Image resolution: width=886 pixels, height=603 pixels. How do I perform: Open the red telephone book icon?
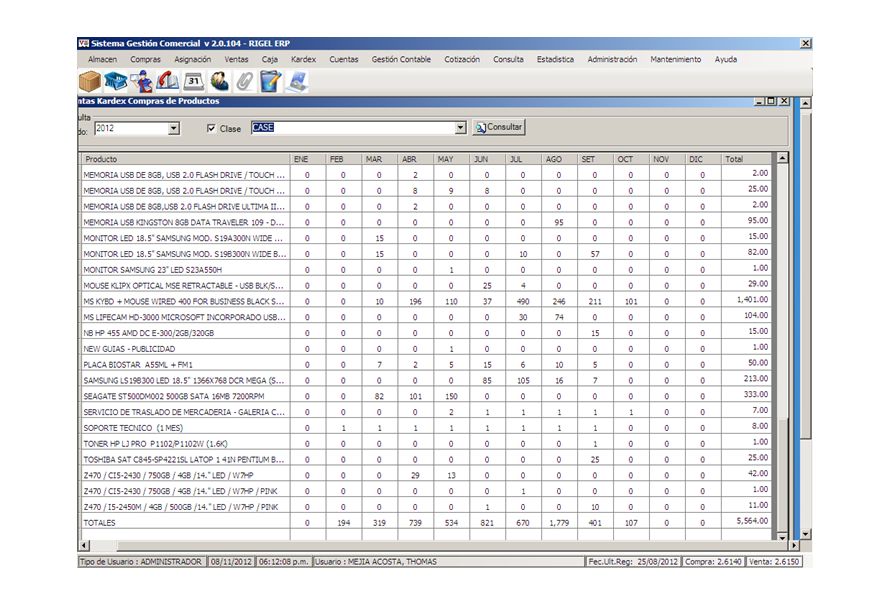(168, 82)
